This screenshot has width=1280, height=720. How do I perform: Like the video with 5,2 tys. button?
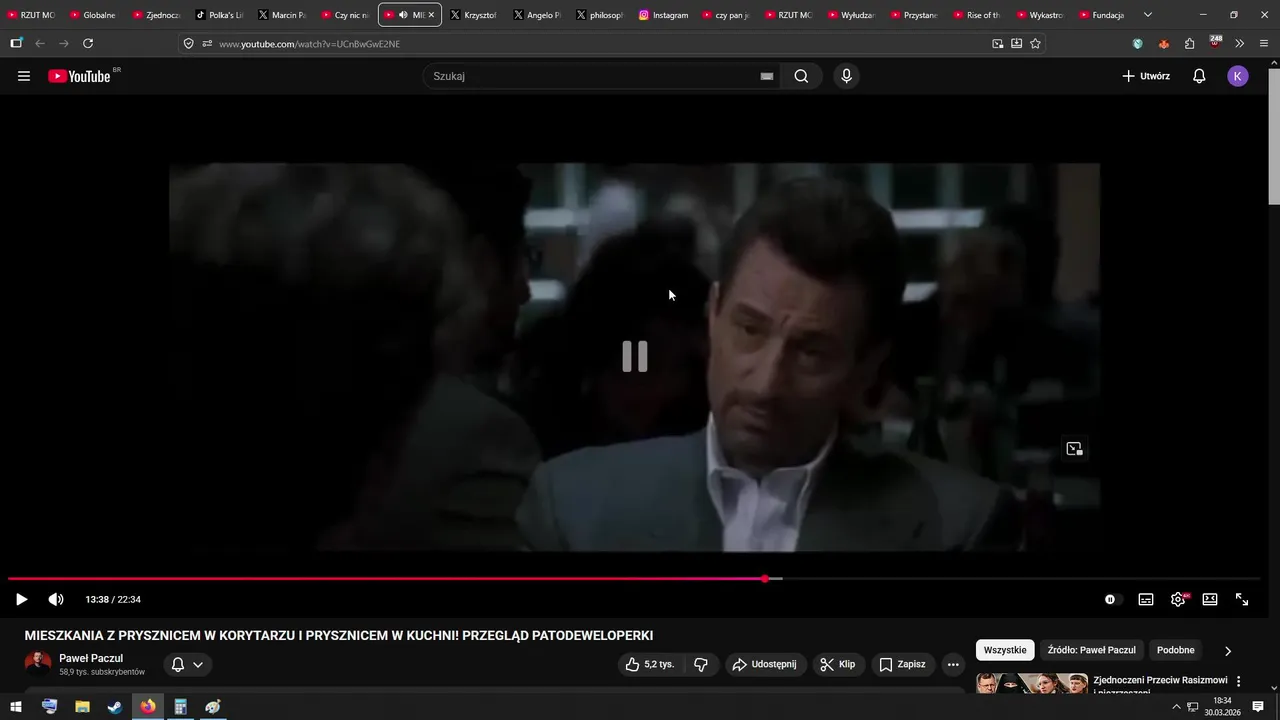[x=650, y=664]
